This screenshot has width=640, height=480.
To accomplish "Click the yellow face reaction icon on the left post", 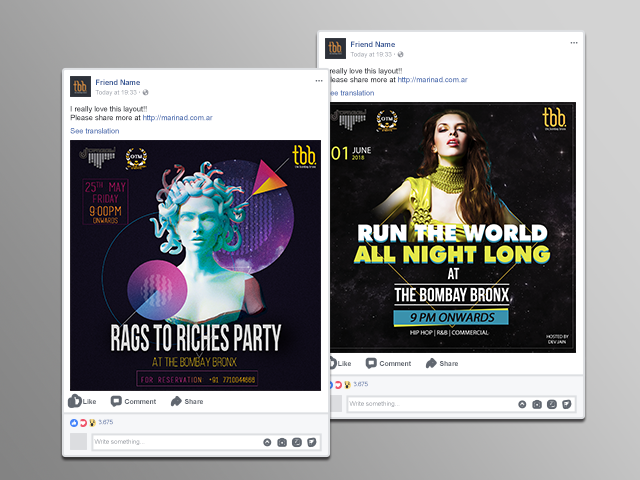I will 92,423.
